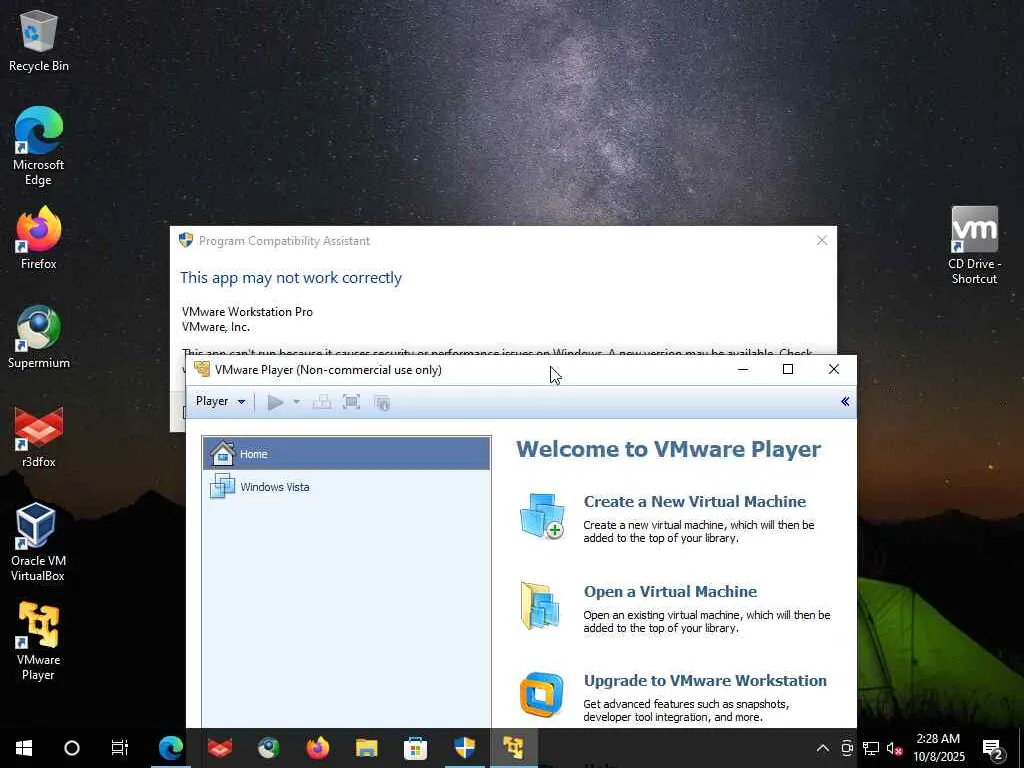Click the Cortana search circle on taskbar
This screenshot has height=768, width=1024.
pos(72,748)
